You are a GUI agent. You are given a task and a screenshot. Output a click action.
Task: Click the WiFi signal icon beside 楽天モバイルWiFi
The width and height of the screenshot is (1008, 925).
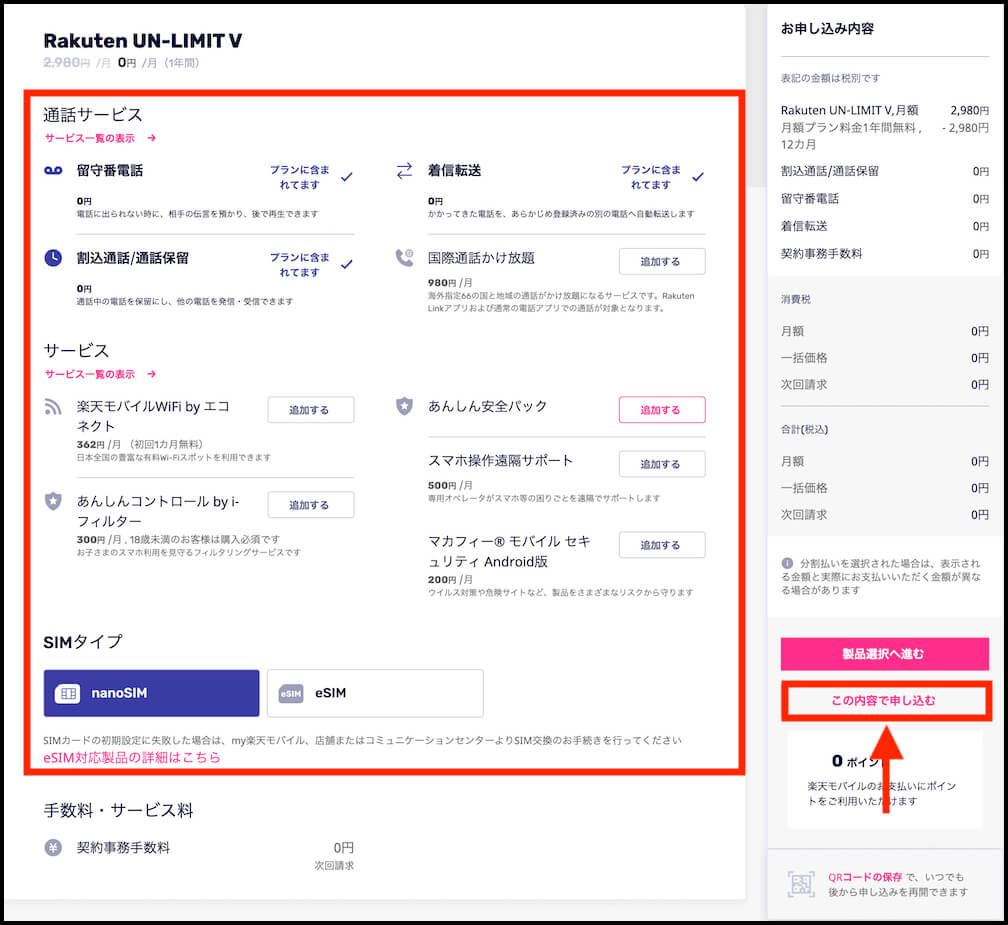(x=53, y=407)
